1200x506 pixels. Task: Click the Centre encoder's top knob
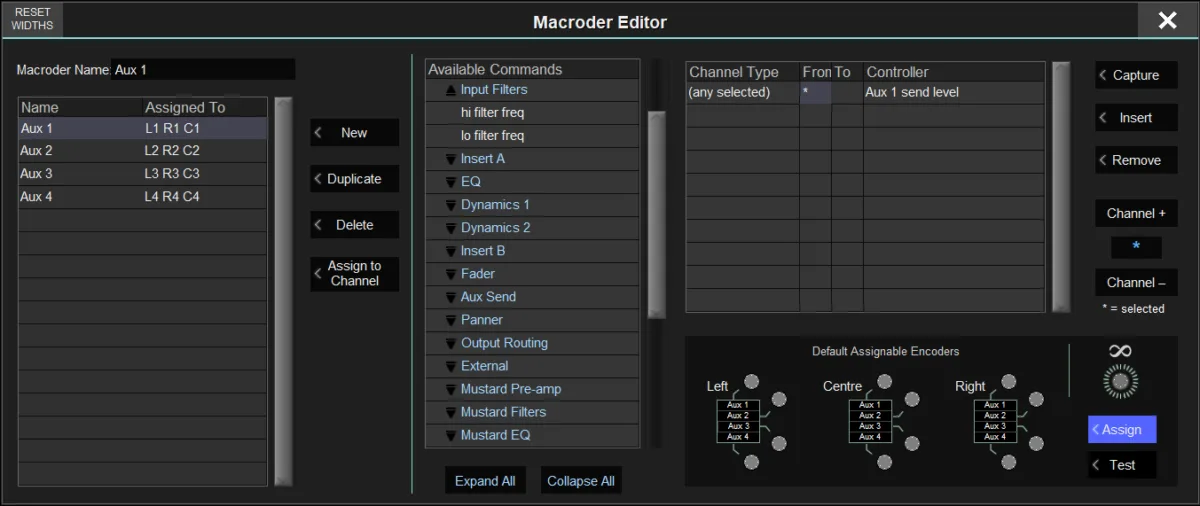pos(885,381)
